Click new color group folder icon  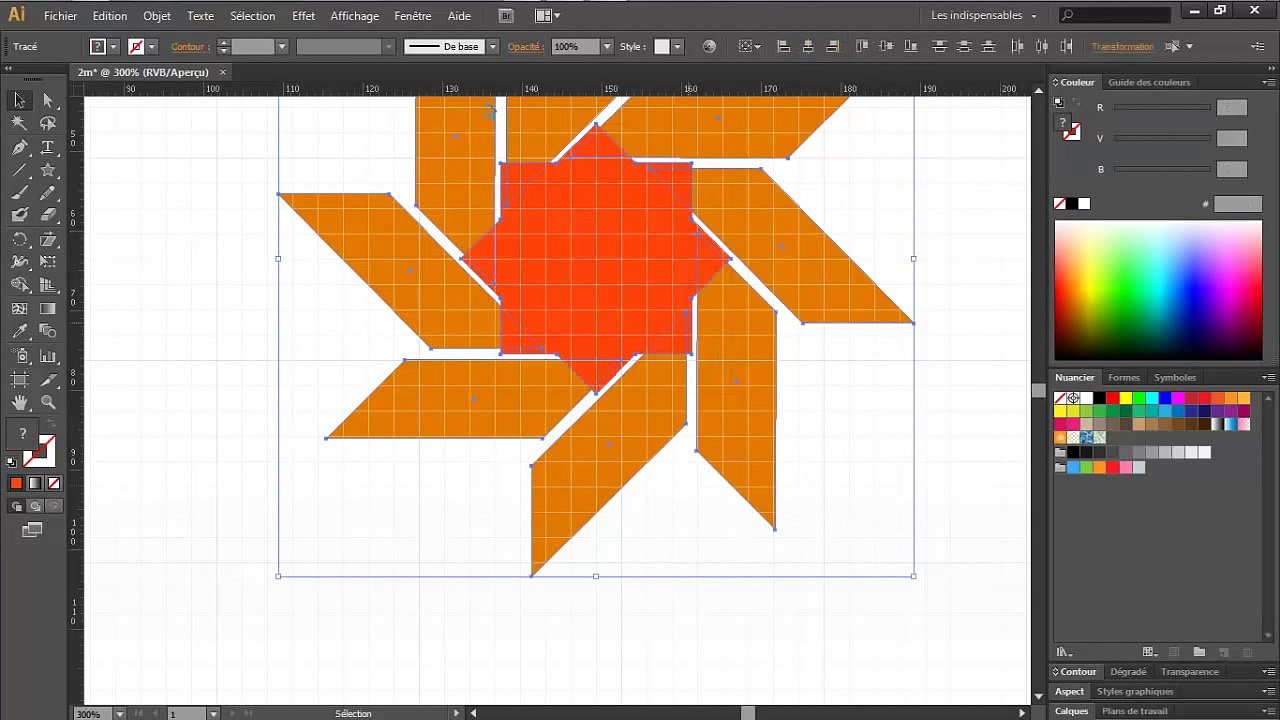[x=1199, y=652]
